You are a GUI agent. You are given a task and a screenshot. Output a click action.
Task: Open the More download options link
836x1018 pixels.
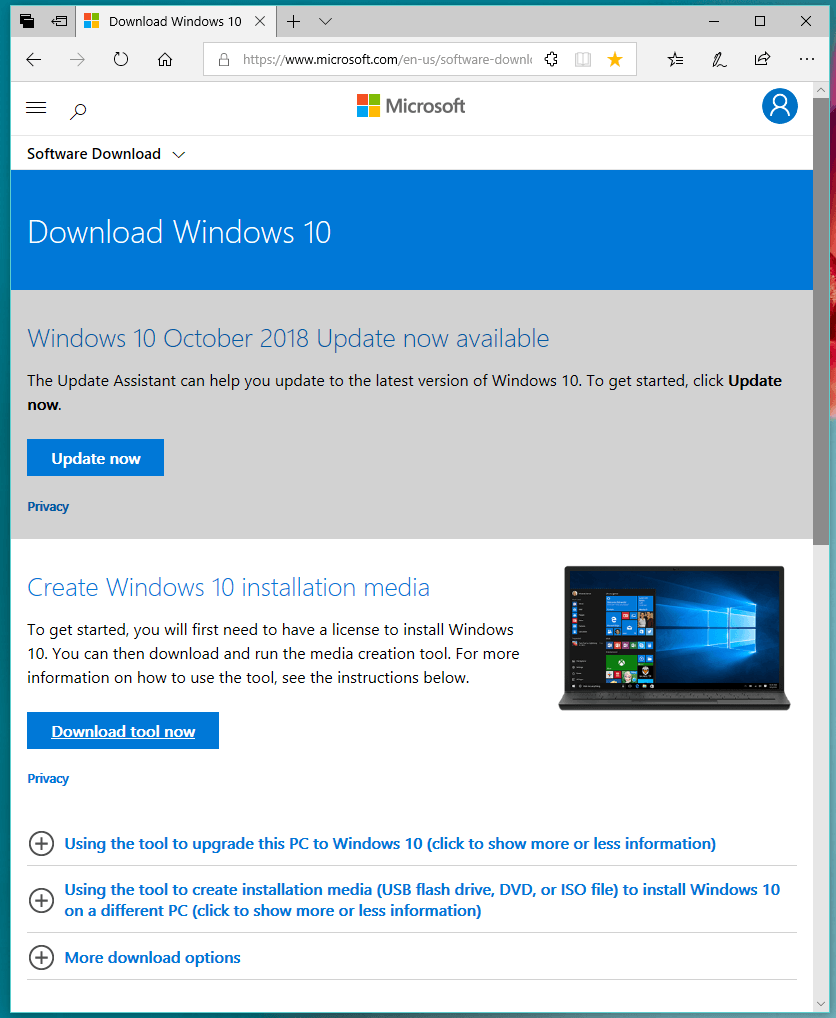[x=153, y=958]
